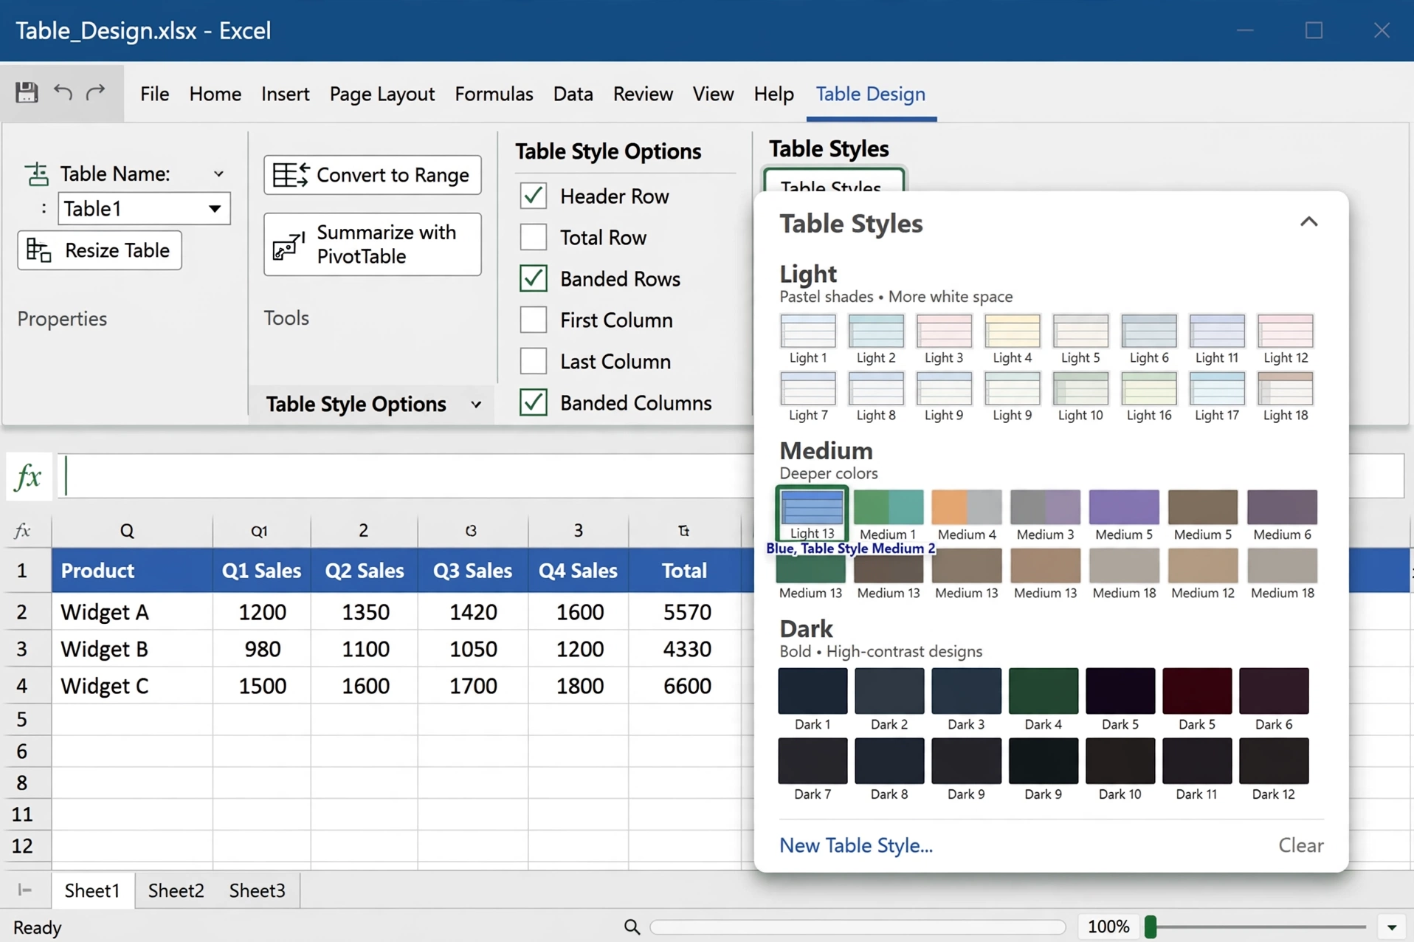1414x942 pixels.
Task: Redo the last undone action
Action: tap(96, 93)
